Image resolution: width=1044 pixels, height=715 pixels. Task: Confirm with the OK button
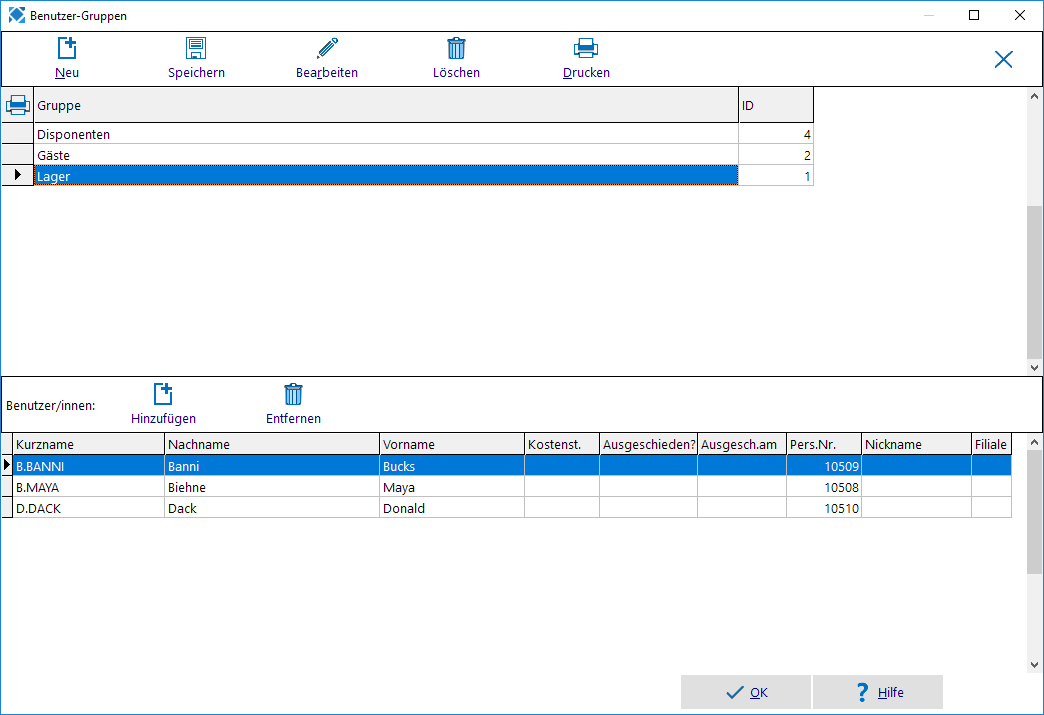pos(746,692)
